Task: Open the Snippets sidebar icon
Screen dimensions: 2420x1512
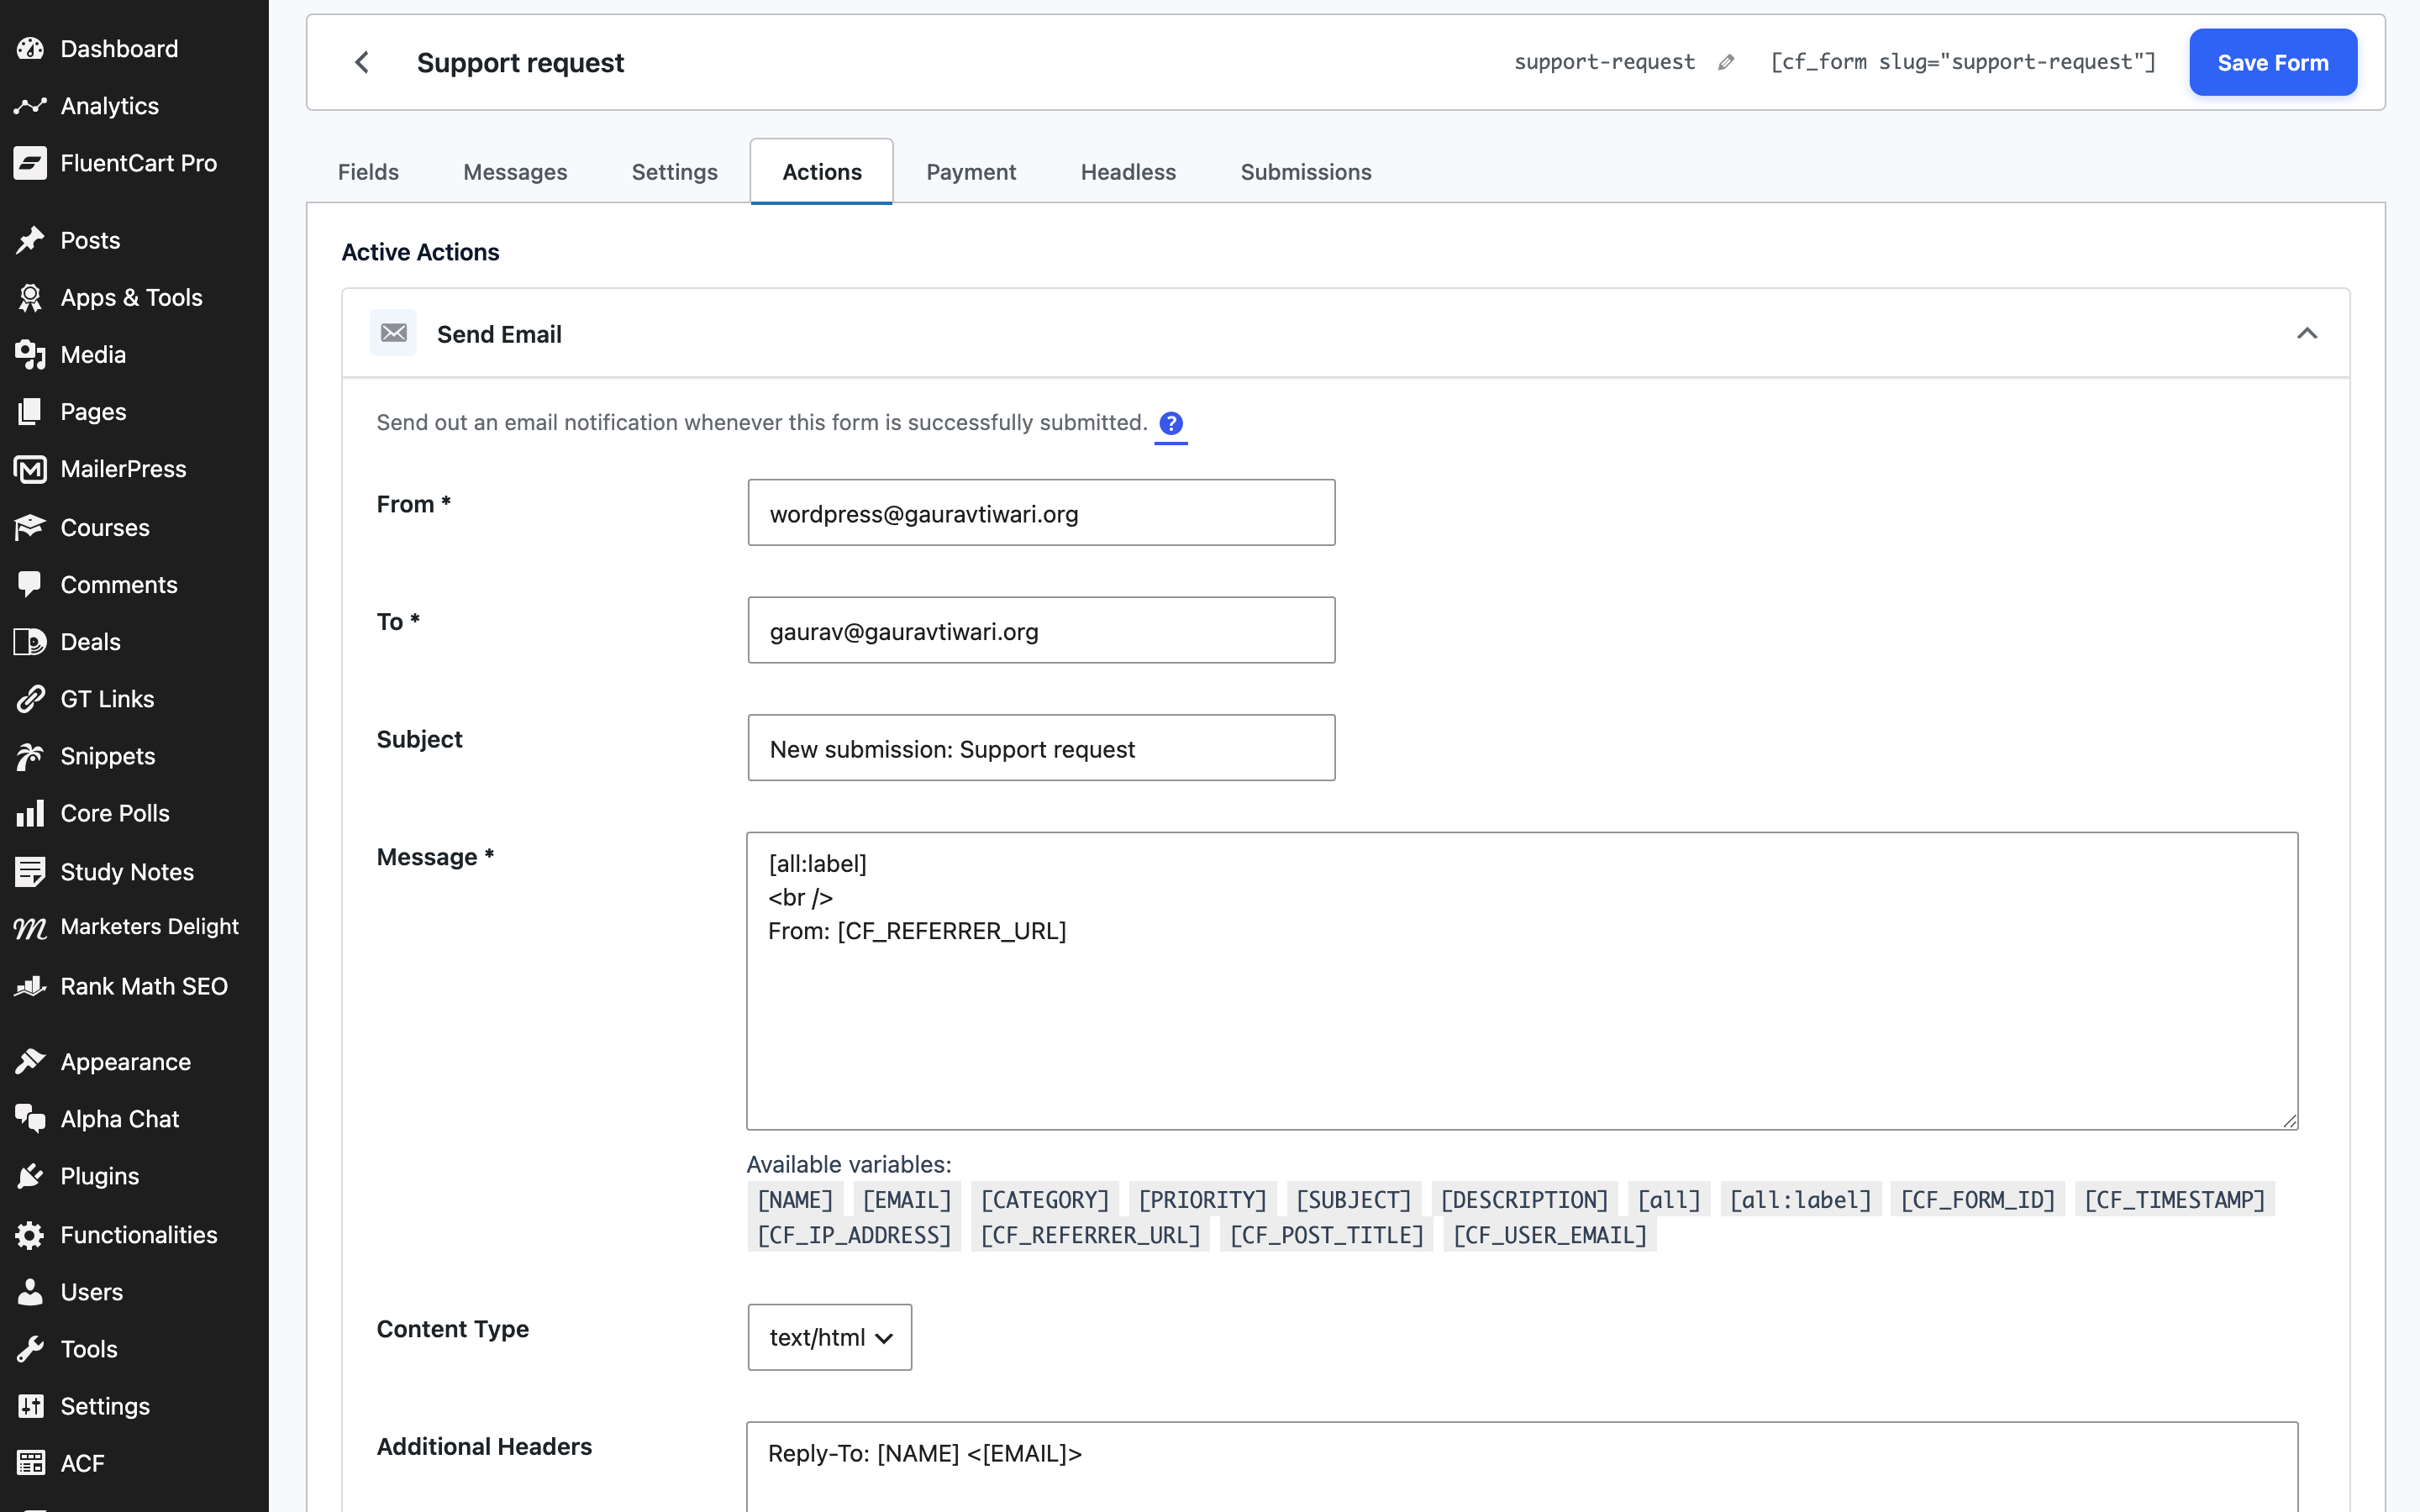Action: 30,756
